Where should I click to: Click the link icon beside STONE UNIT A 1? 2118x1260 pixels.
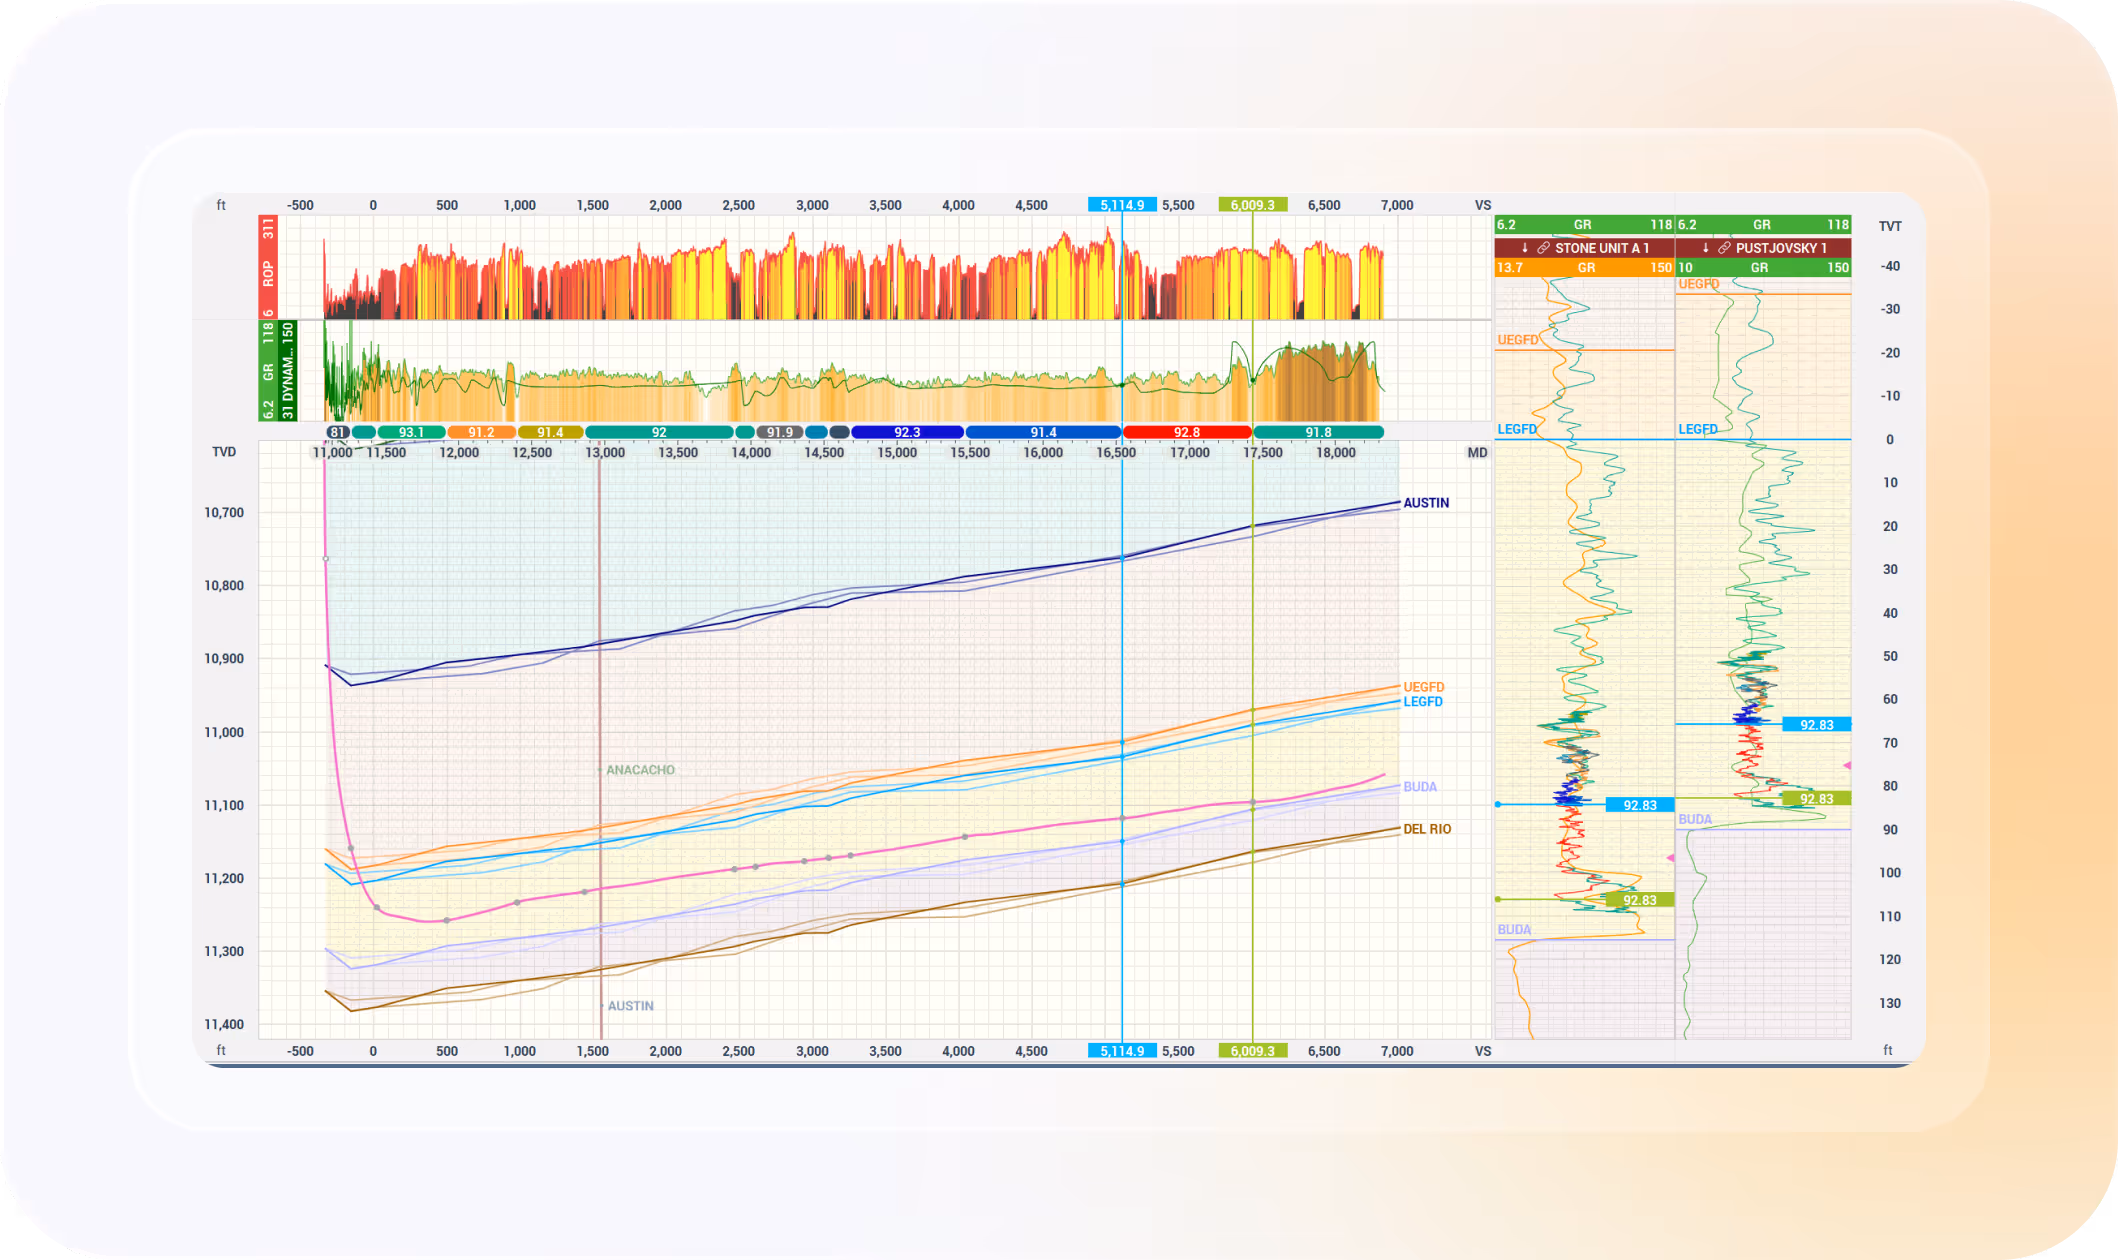1543,248
